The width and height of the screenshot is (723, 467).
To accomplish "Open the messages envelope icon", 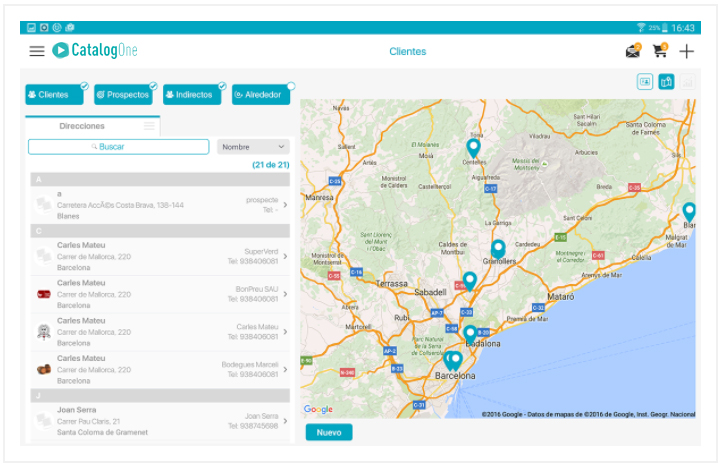I will [633, 51].
